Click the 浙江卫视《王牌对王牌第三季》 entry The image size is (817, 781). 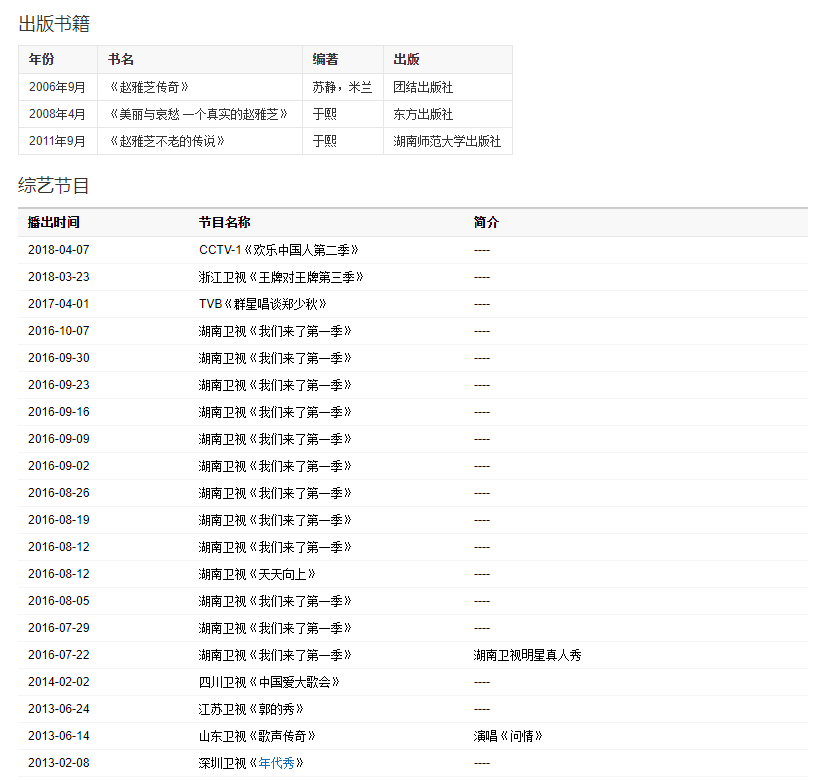click(281, 276)
